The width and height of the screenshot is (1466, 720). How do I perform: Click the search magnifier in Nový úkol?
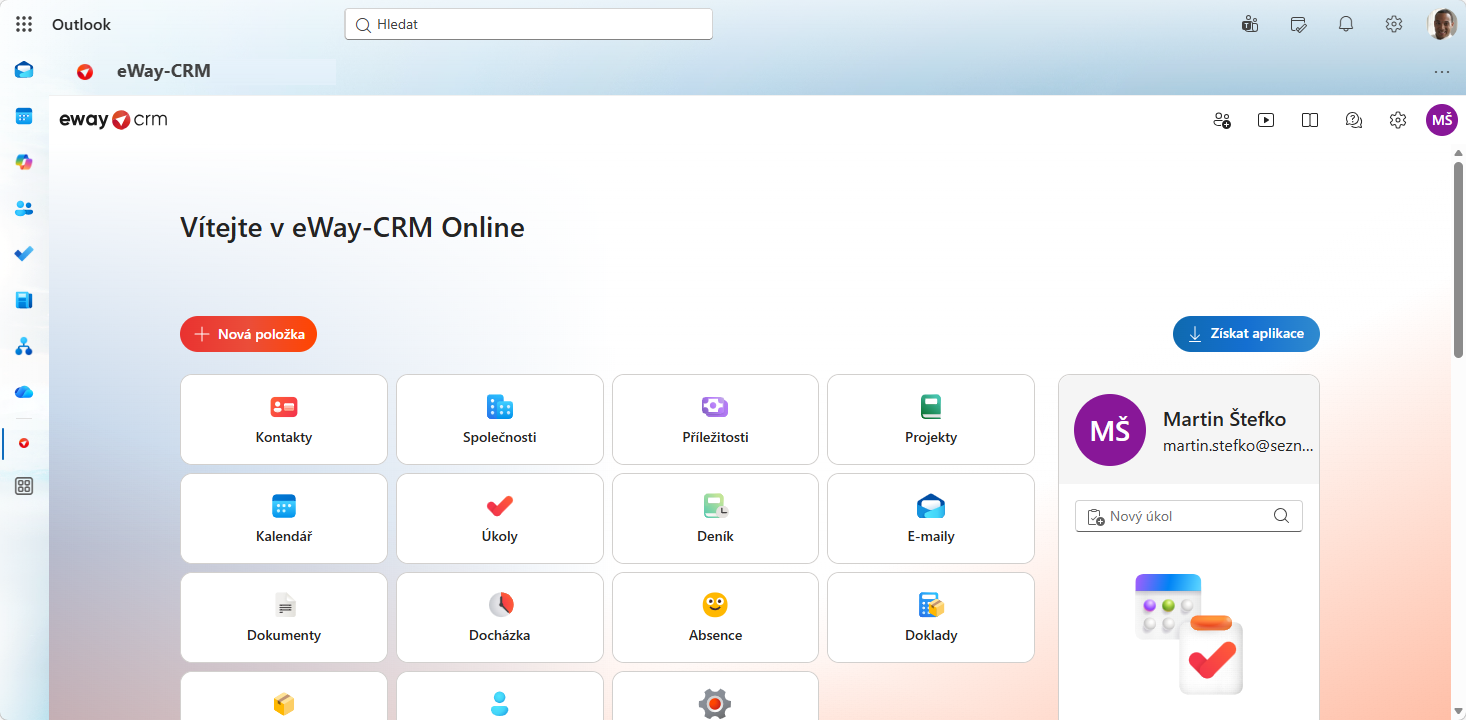click(x=1281, y=516)
